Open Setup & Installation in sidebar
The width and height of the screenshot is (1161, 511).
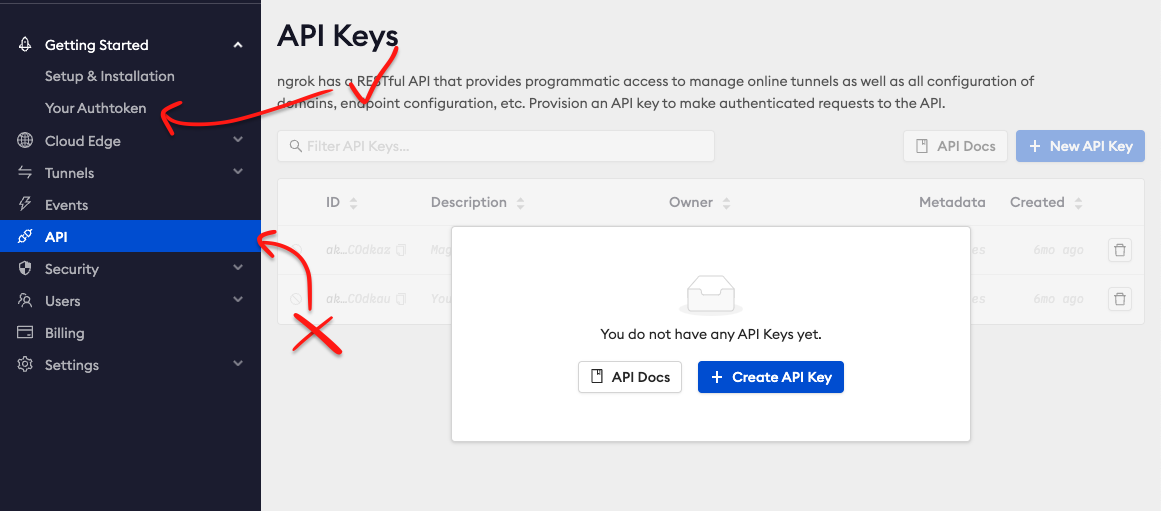click(110, 76)
